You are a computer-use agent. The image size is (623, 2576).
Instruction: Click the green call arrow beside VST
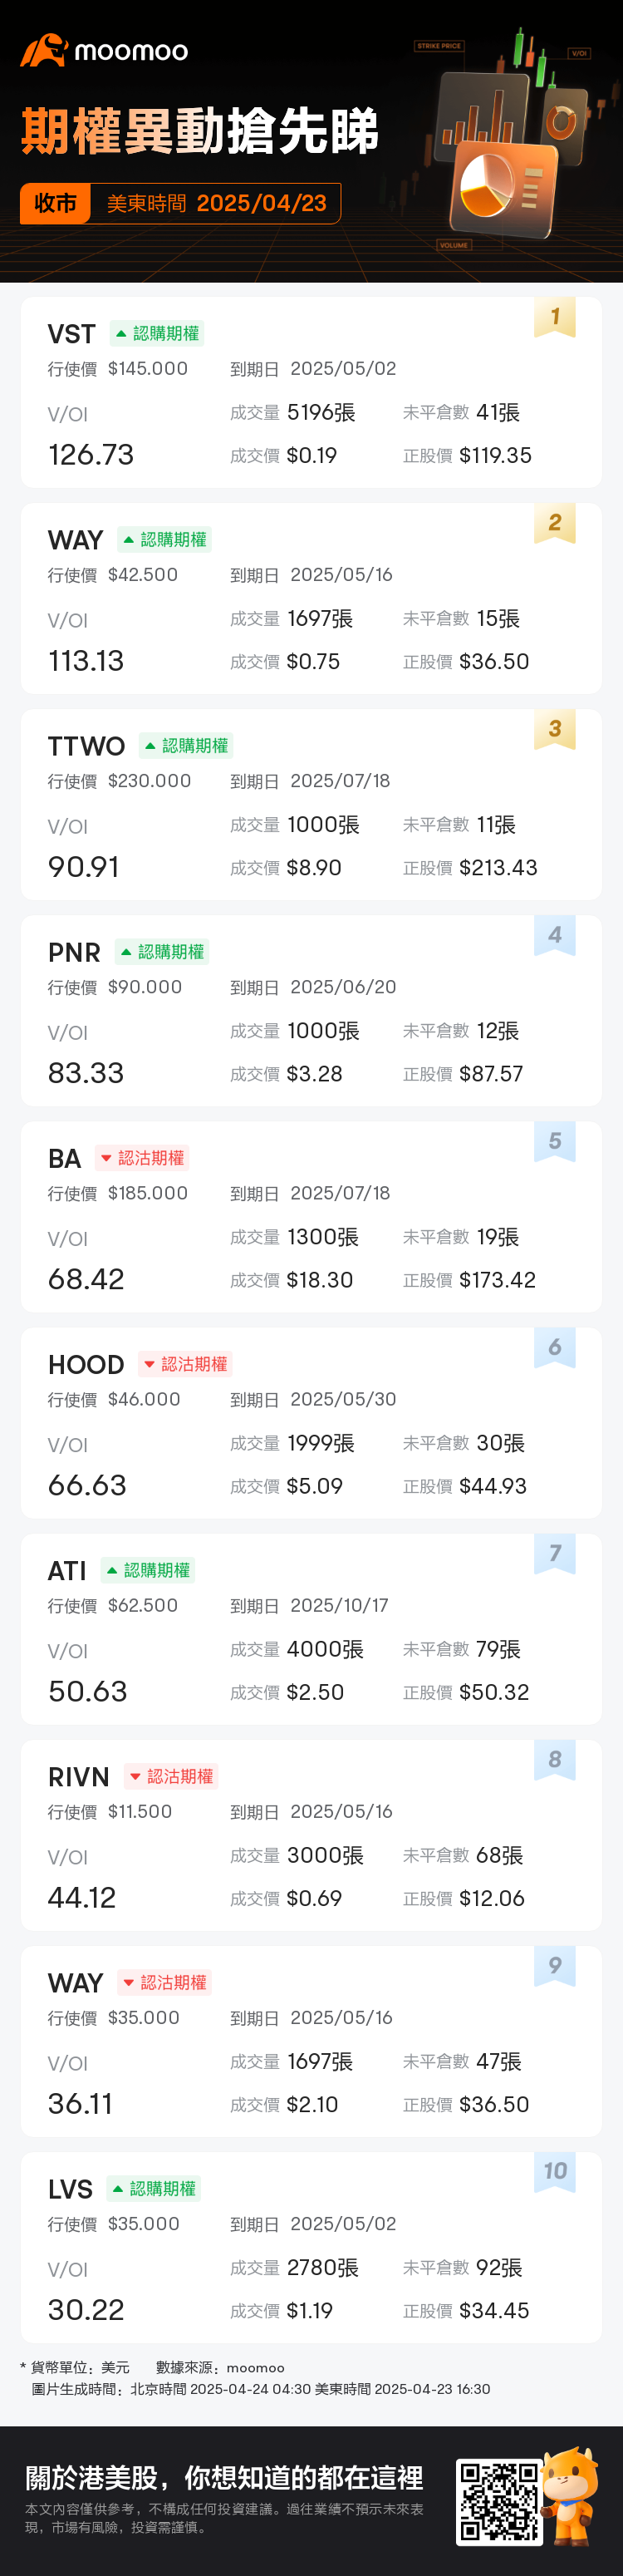click(121, 334)
